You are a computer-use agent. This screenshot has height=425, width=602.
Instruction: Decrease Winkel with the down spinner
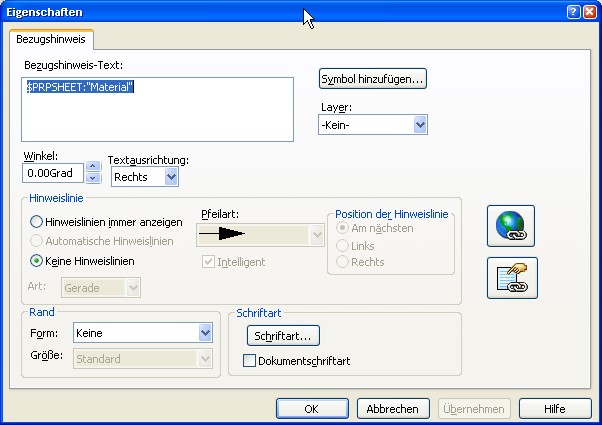tap(93, 178)
